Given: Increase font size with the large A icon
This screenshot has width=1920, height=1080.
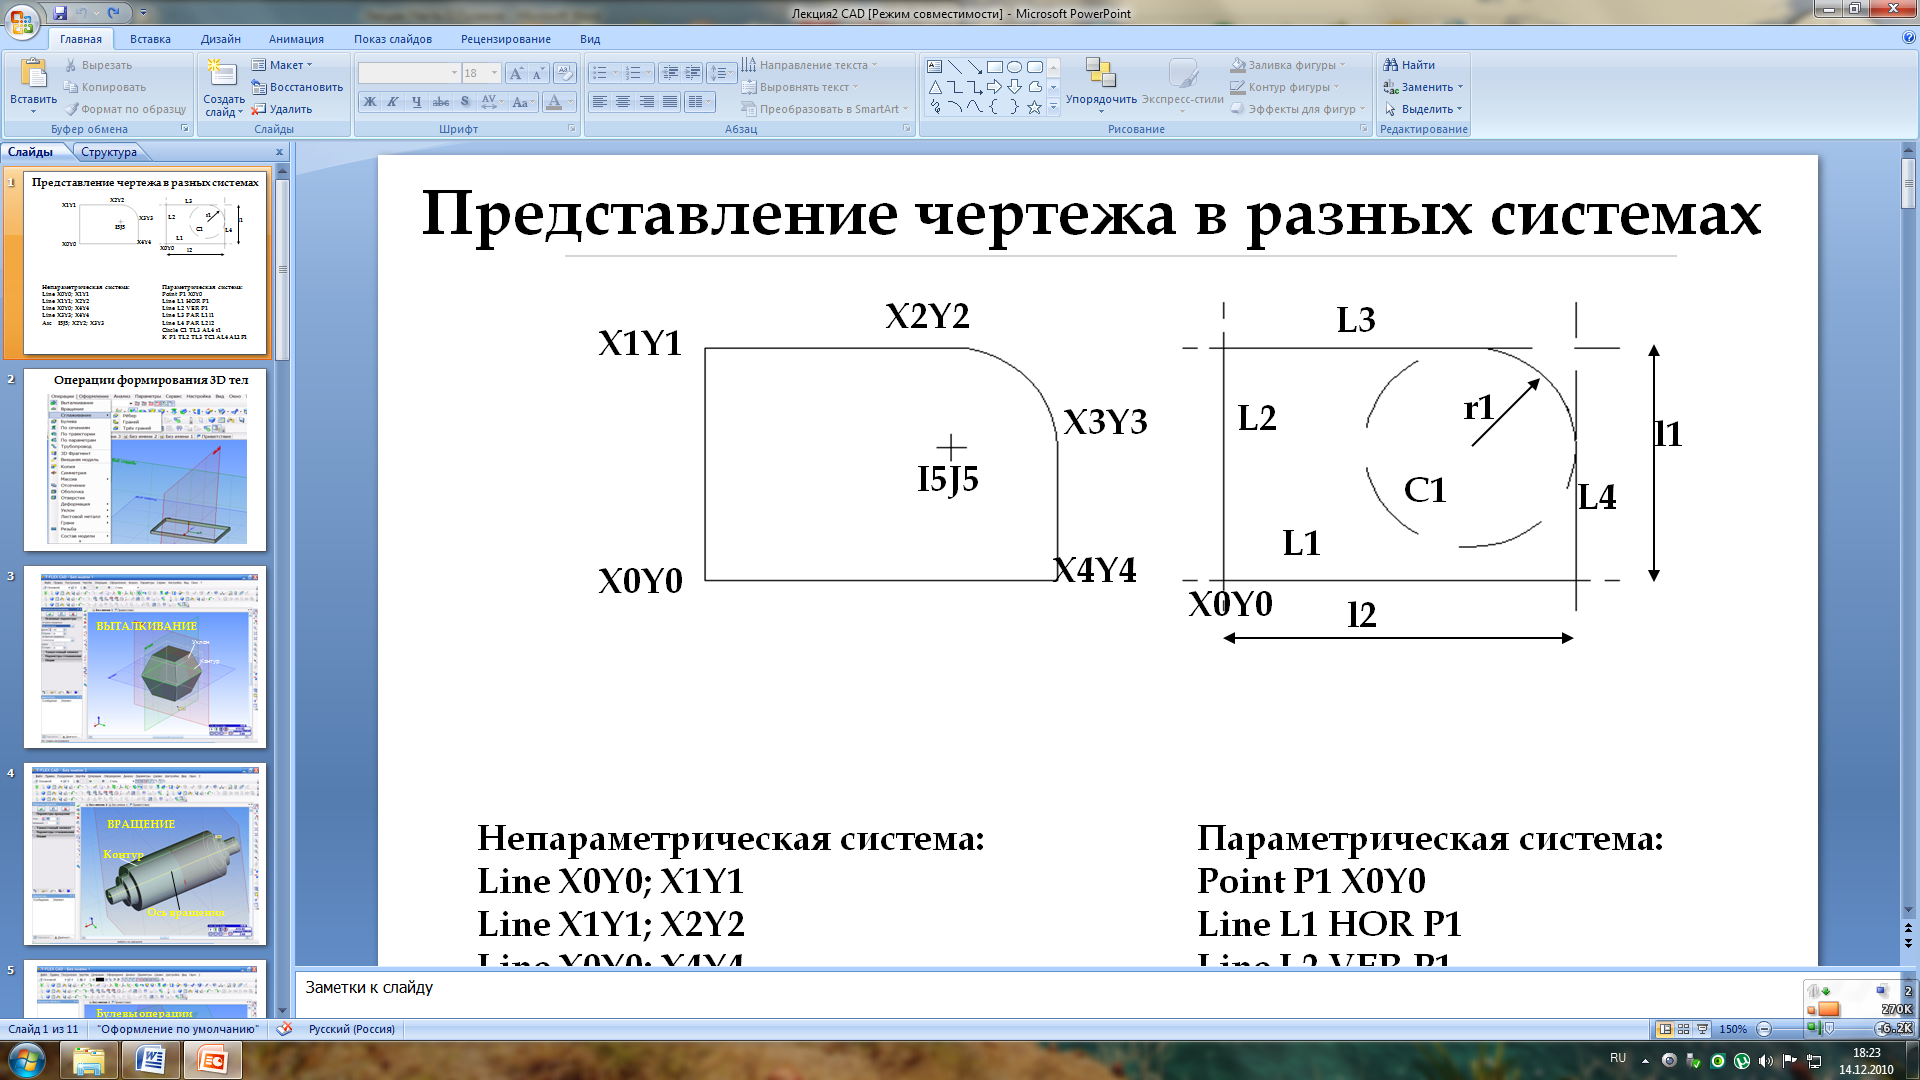Looking at the screenshot, I should pyautogui.click(x=515, y=73).
